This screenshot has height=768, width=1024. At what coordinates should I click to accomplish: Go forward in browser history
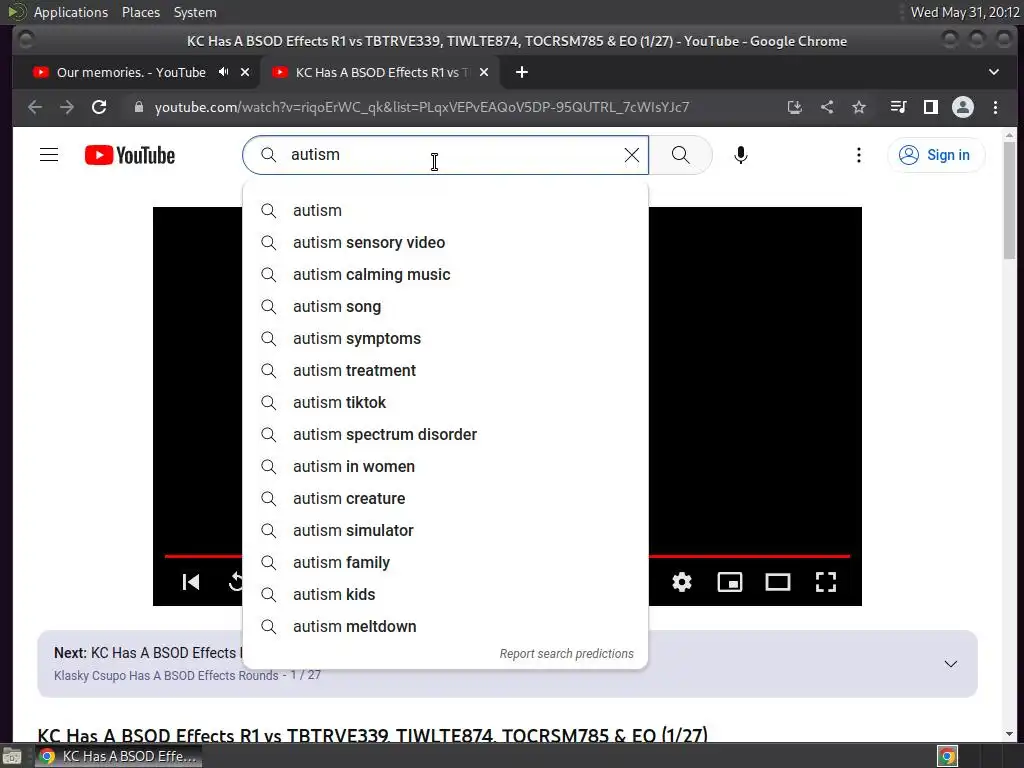click(67, 107)
